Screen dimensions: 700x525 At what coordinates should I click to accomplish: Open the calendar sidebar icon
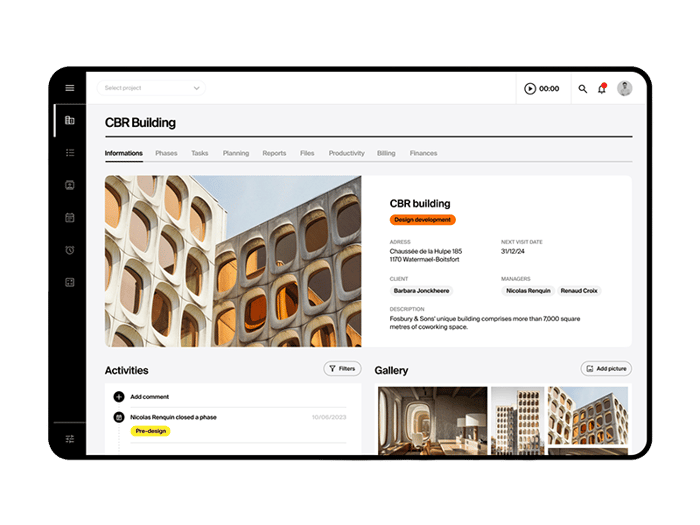70,217
